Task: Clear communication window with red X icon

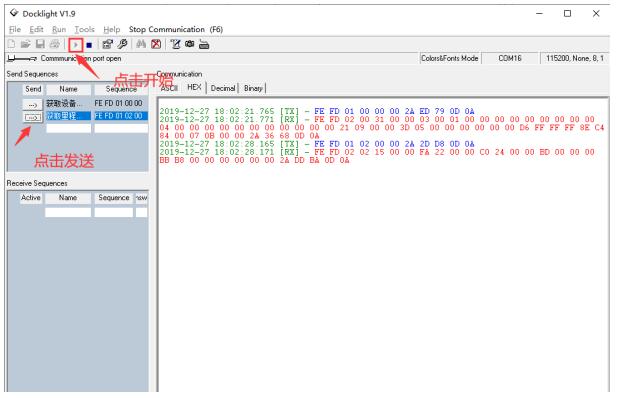Action: tap(156, 44)
